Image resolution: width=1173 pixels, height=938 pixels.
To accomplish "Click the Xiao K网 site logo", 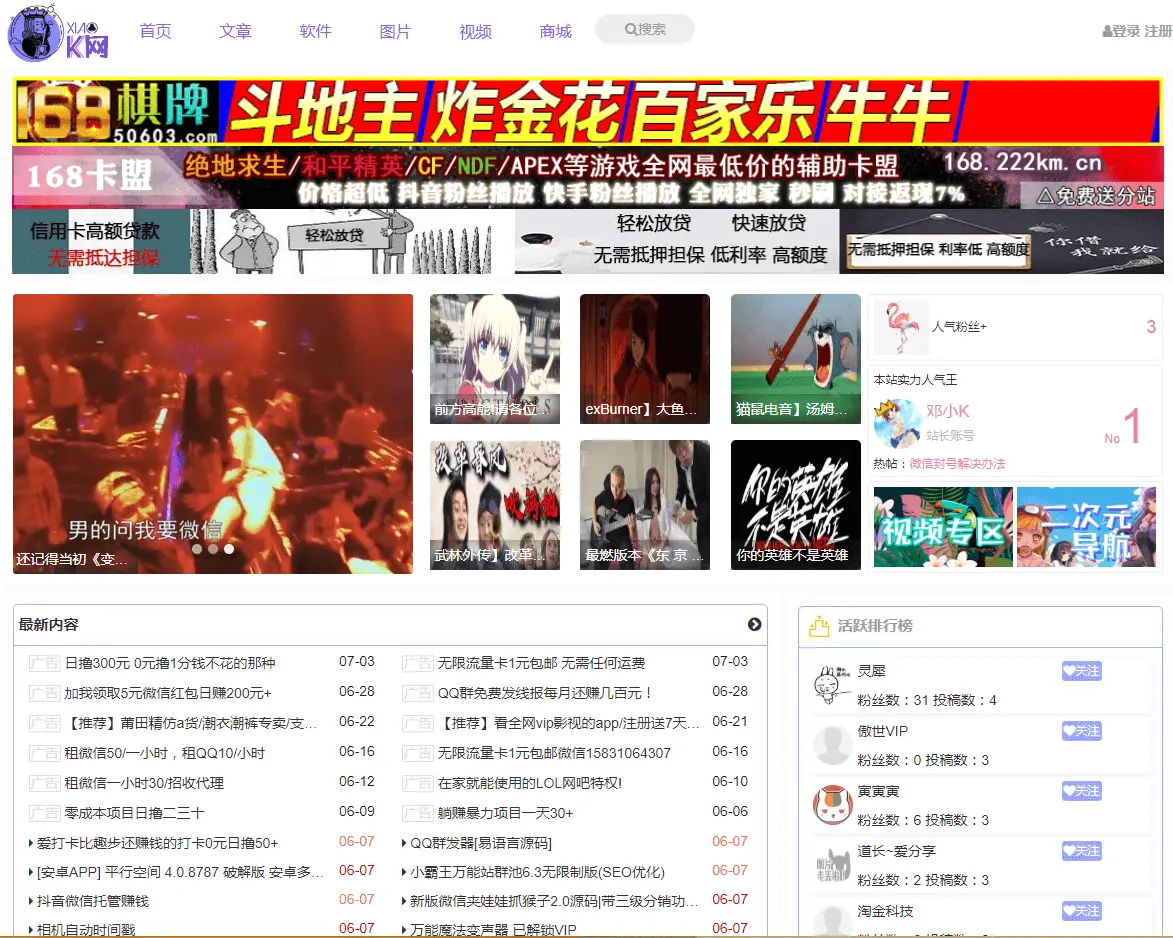I will (58, 34).
